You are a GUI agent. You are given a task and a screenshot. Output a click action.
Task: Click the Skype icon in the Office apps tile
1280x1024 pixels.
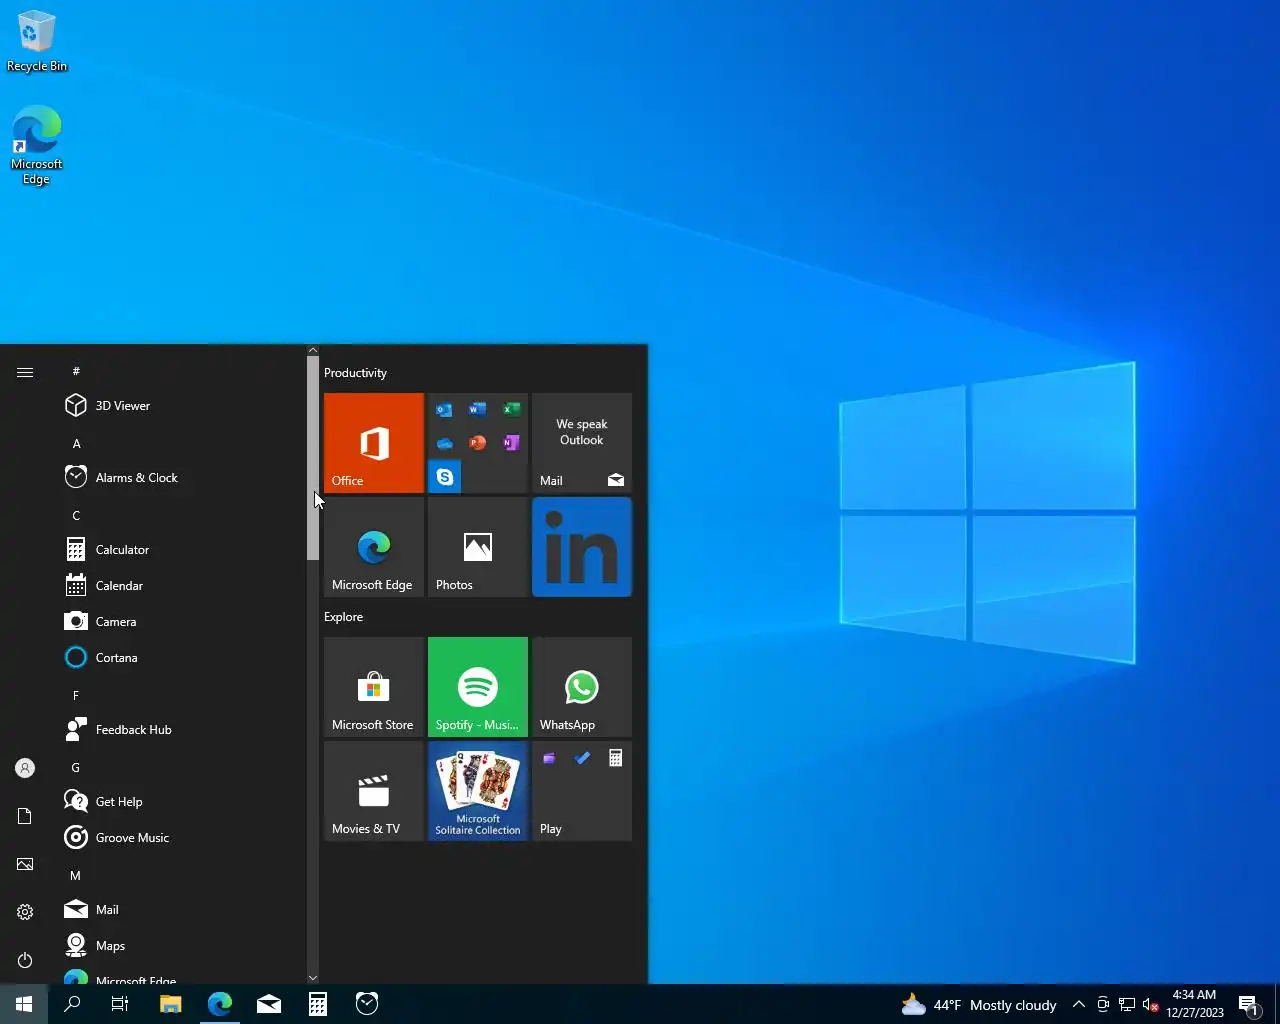coord(445,477)
